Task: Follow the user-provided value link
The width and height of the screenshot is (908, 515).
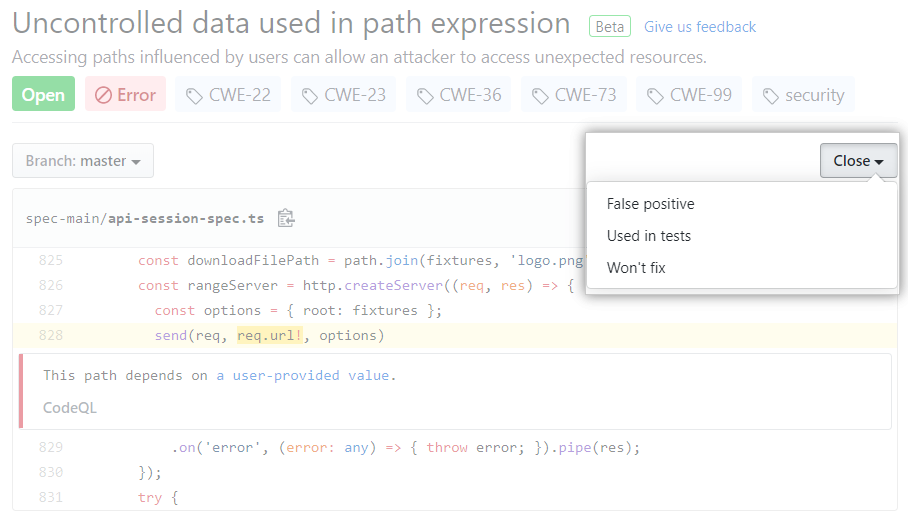Action: (311, 376)
